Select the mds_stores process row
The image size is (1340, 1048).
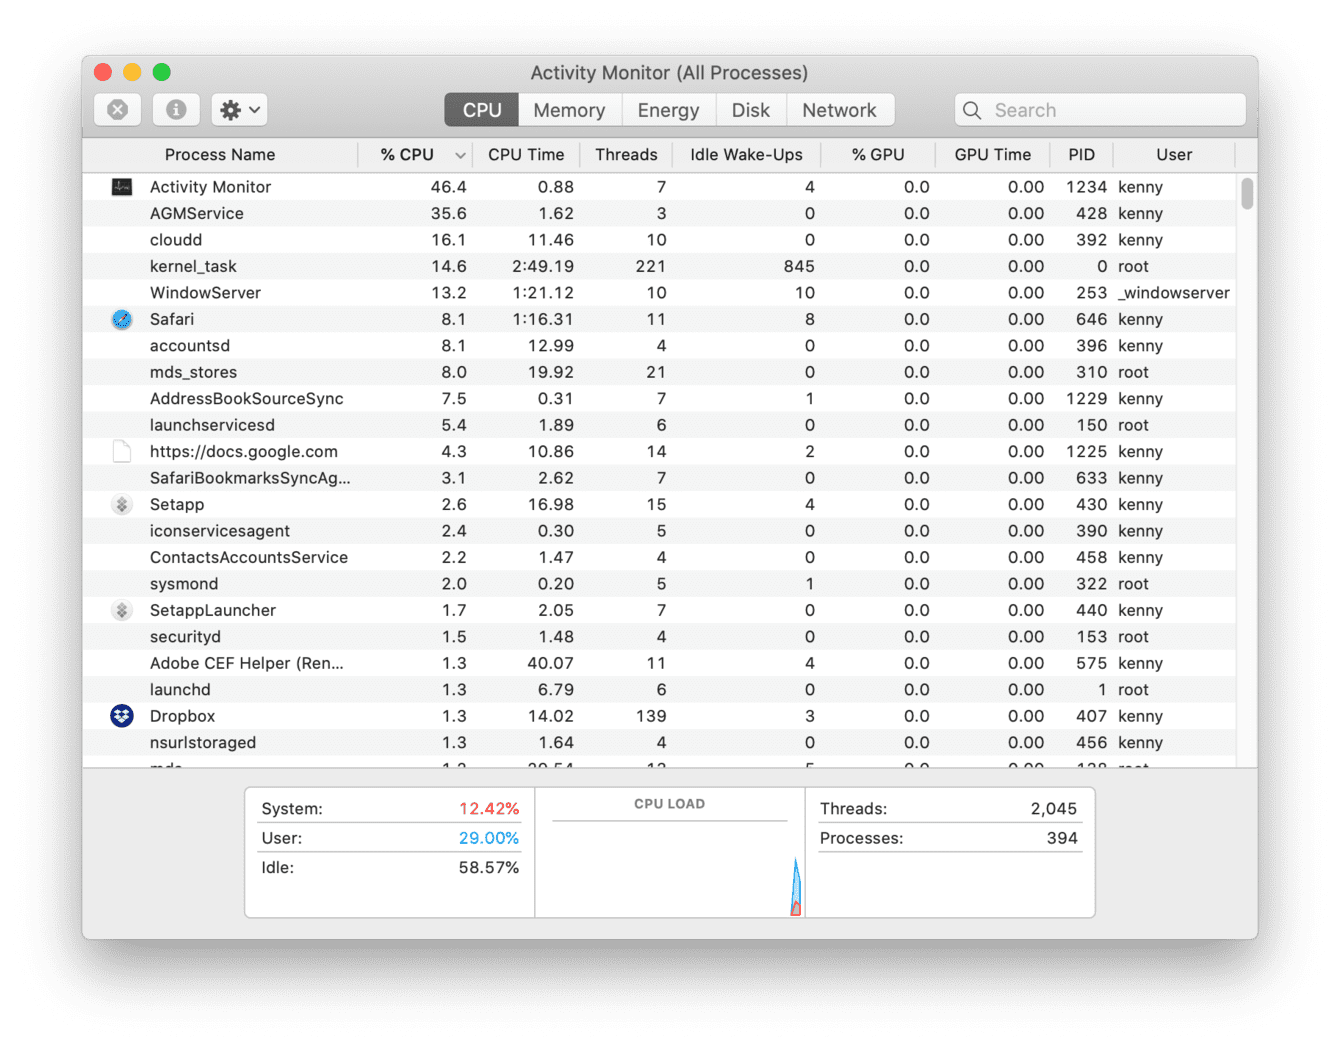pos(660,372)
